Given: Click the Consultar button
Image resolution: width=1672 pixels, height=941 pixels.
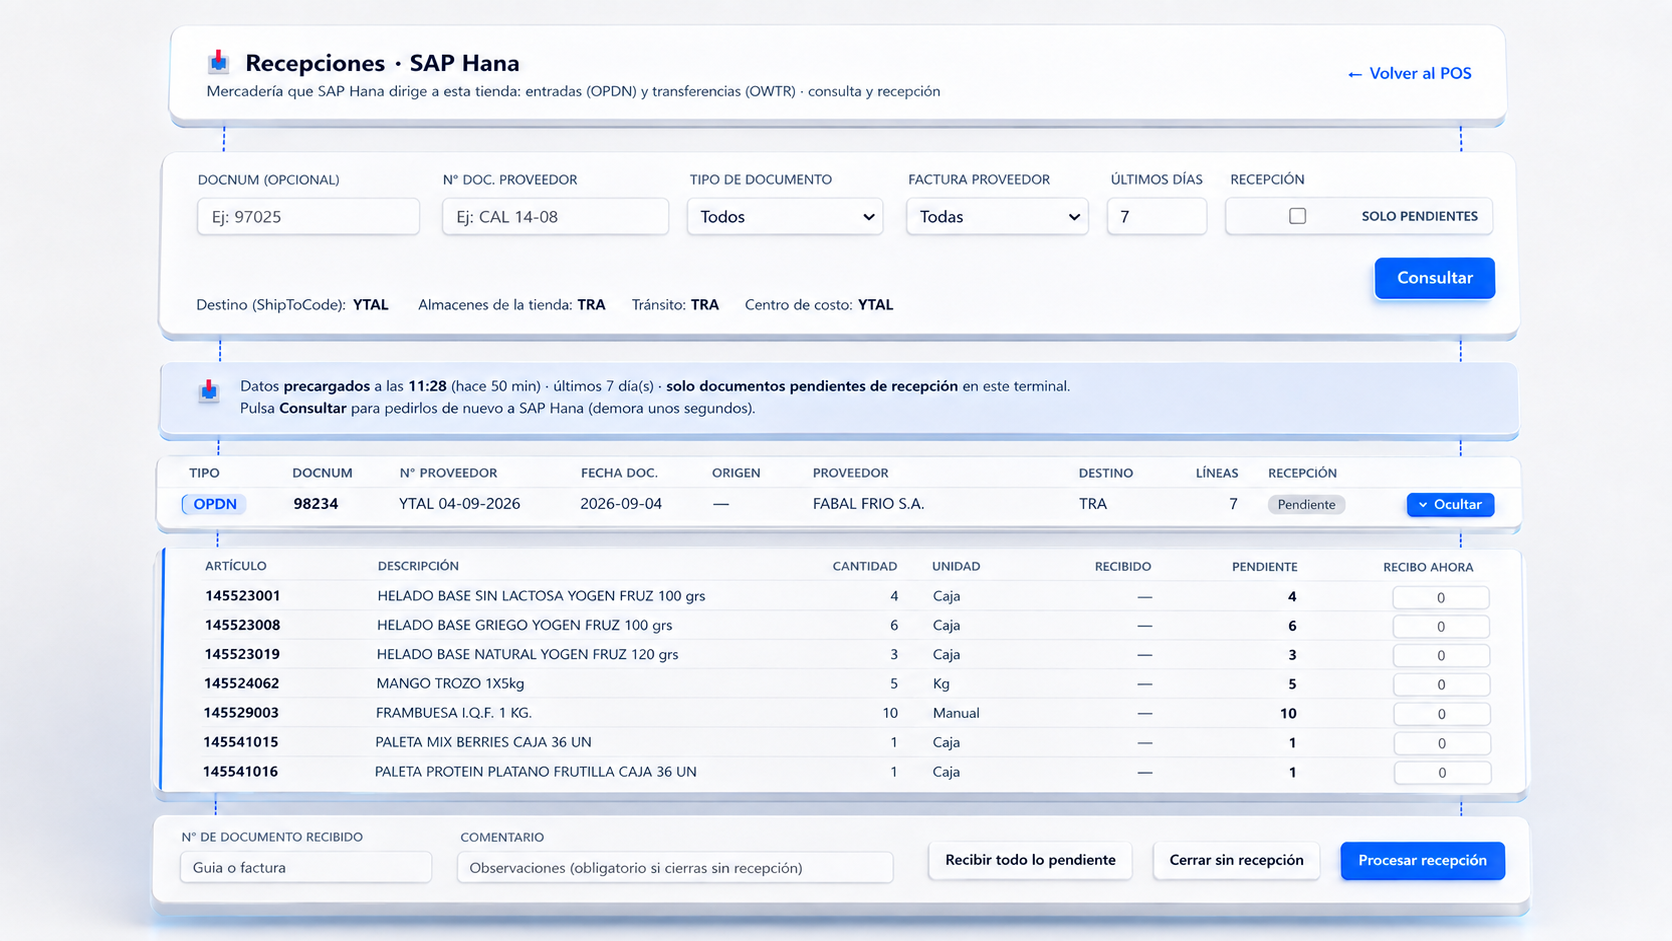Looking at the screenshot, I should pos(1434,278).
